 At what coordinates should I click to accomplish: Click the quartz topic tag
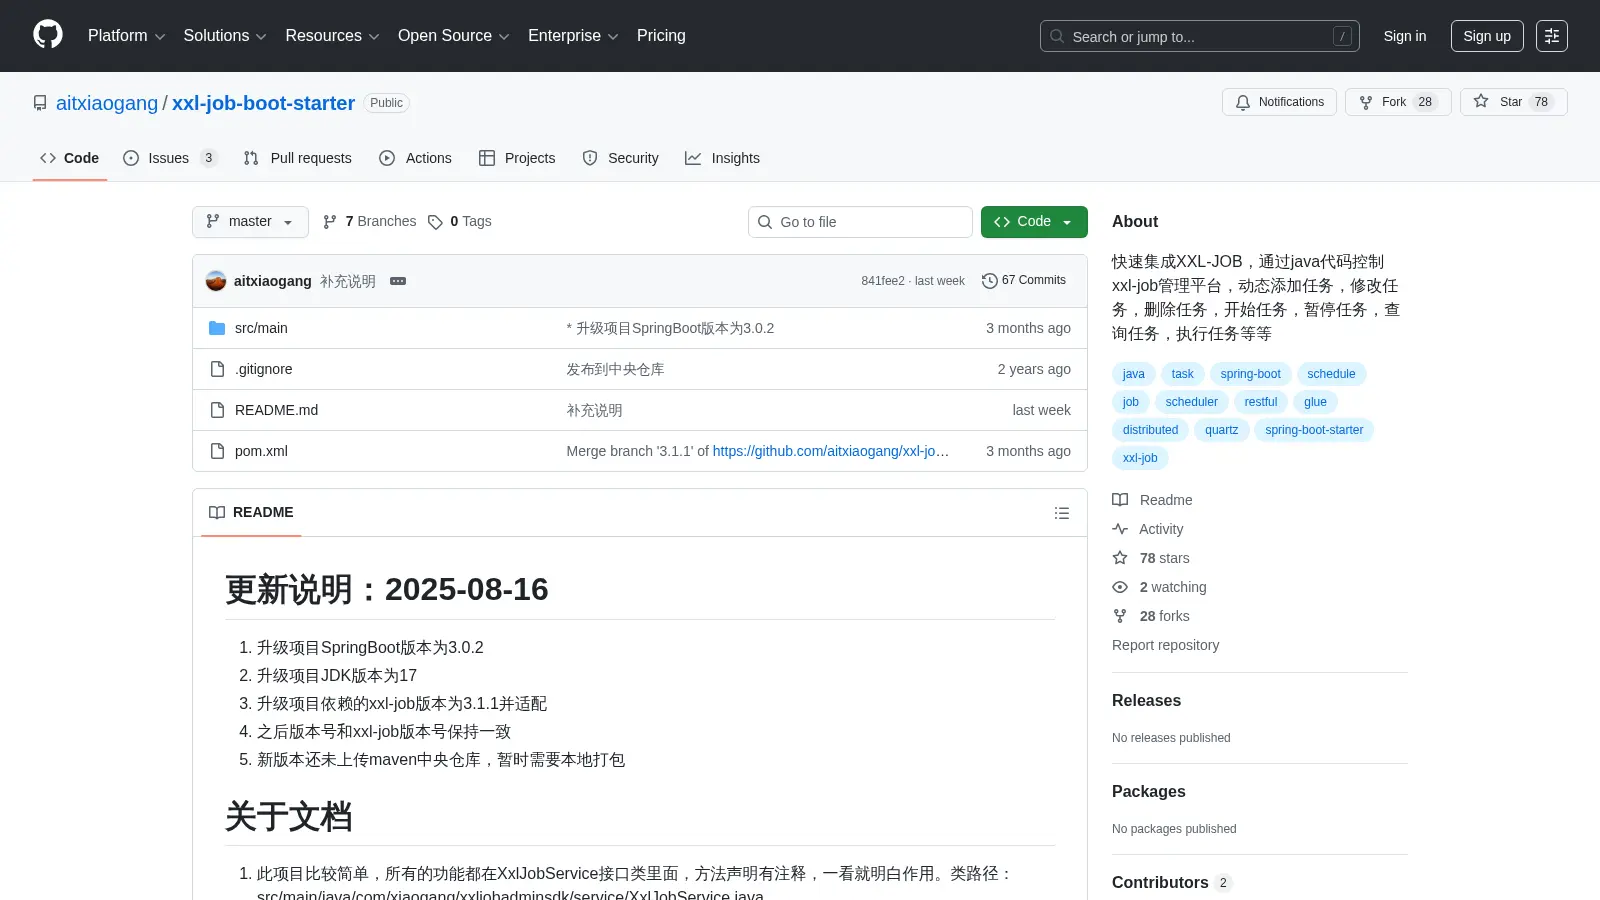tap(1221, 430)
